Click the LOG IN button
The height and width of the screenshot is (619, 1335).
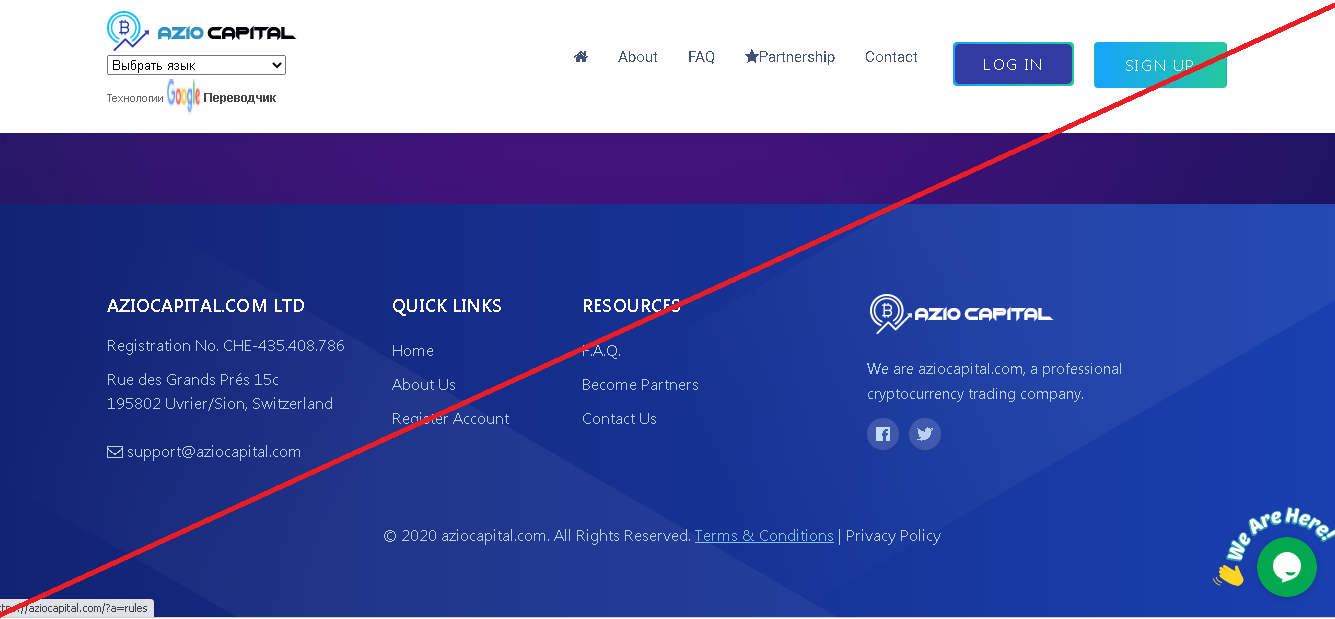click(1013, 64)
